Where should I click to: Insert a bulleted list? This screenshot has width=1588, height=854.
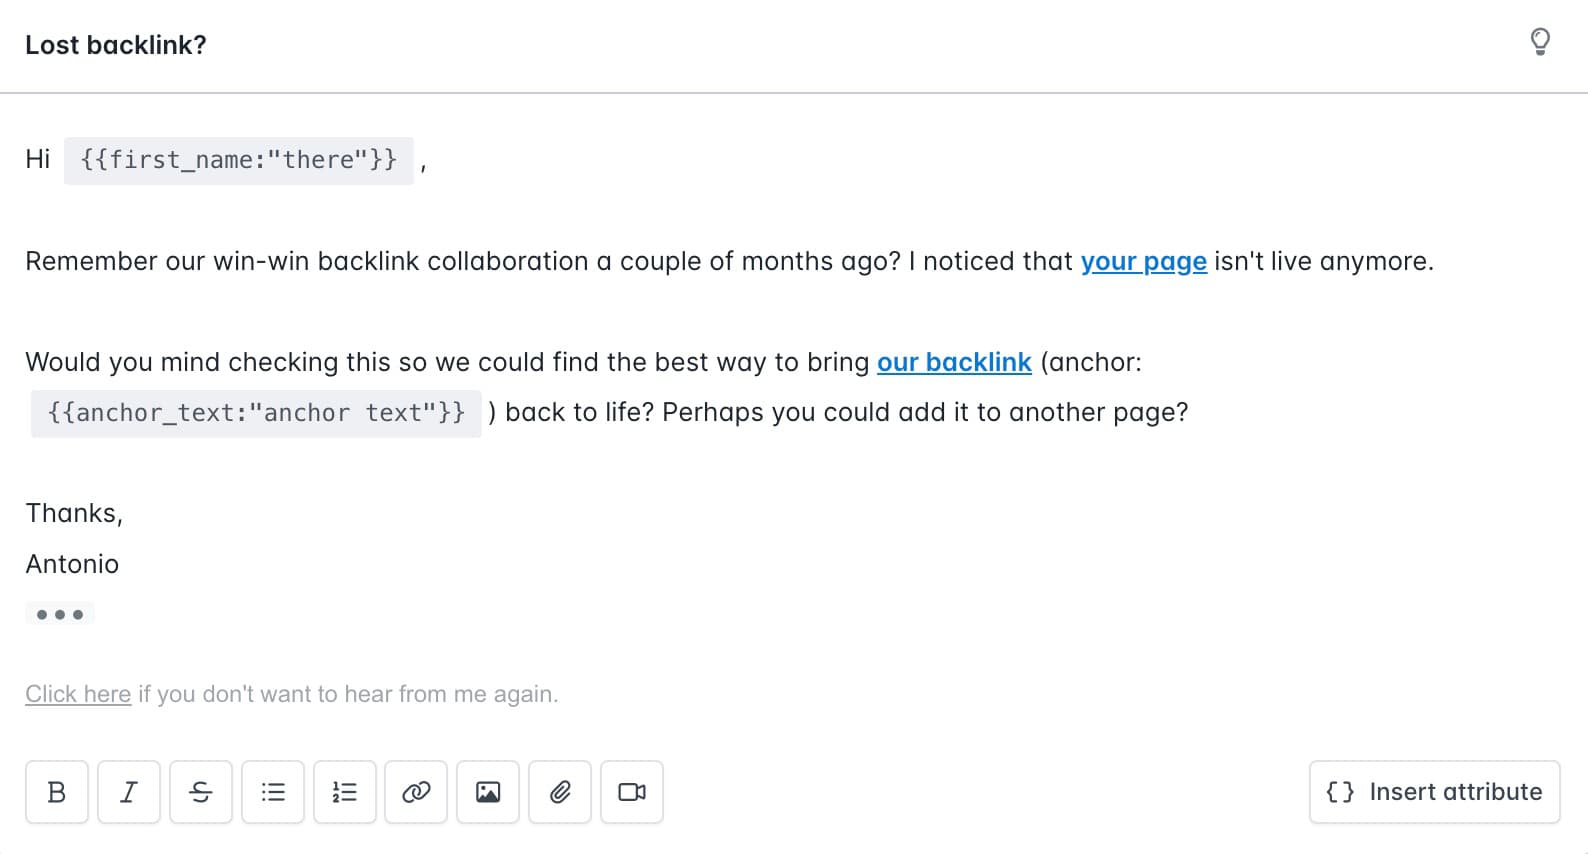click(x=273, y=792)
